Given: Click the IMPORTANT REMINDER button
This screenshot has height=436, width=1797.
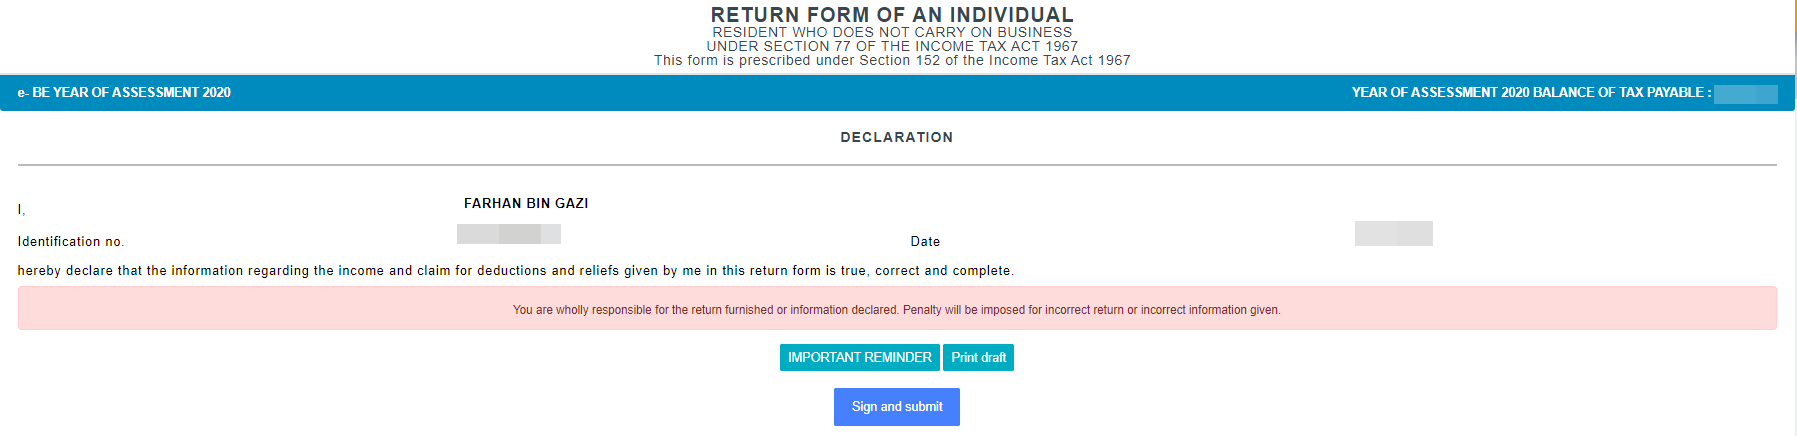Looking at the screenshot, I should pos(859,358).
